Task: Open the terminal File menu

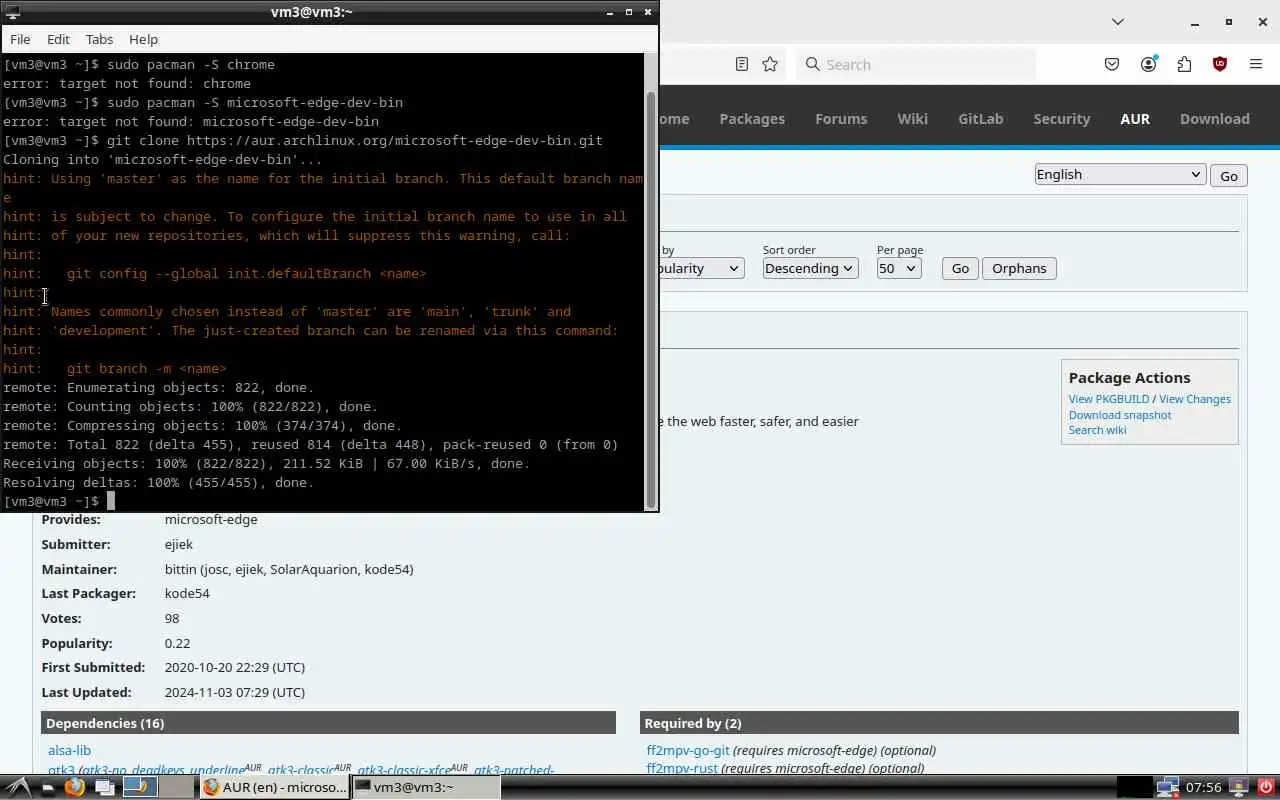Action: (x=20, y=39)
